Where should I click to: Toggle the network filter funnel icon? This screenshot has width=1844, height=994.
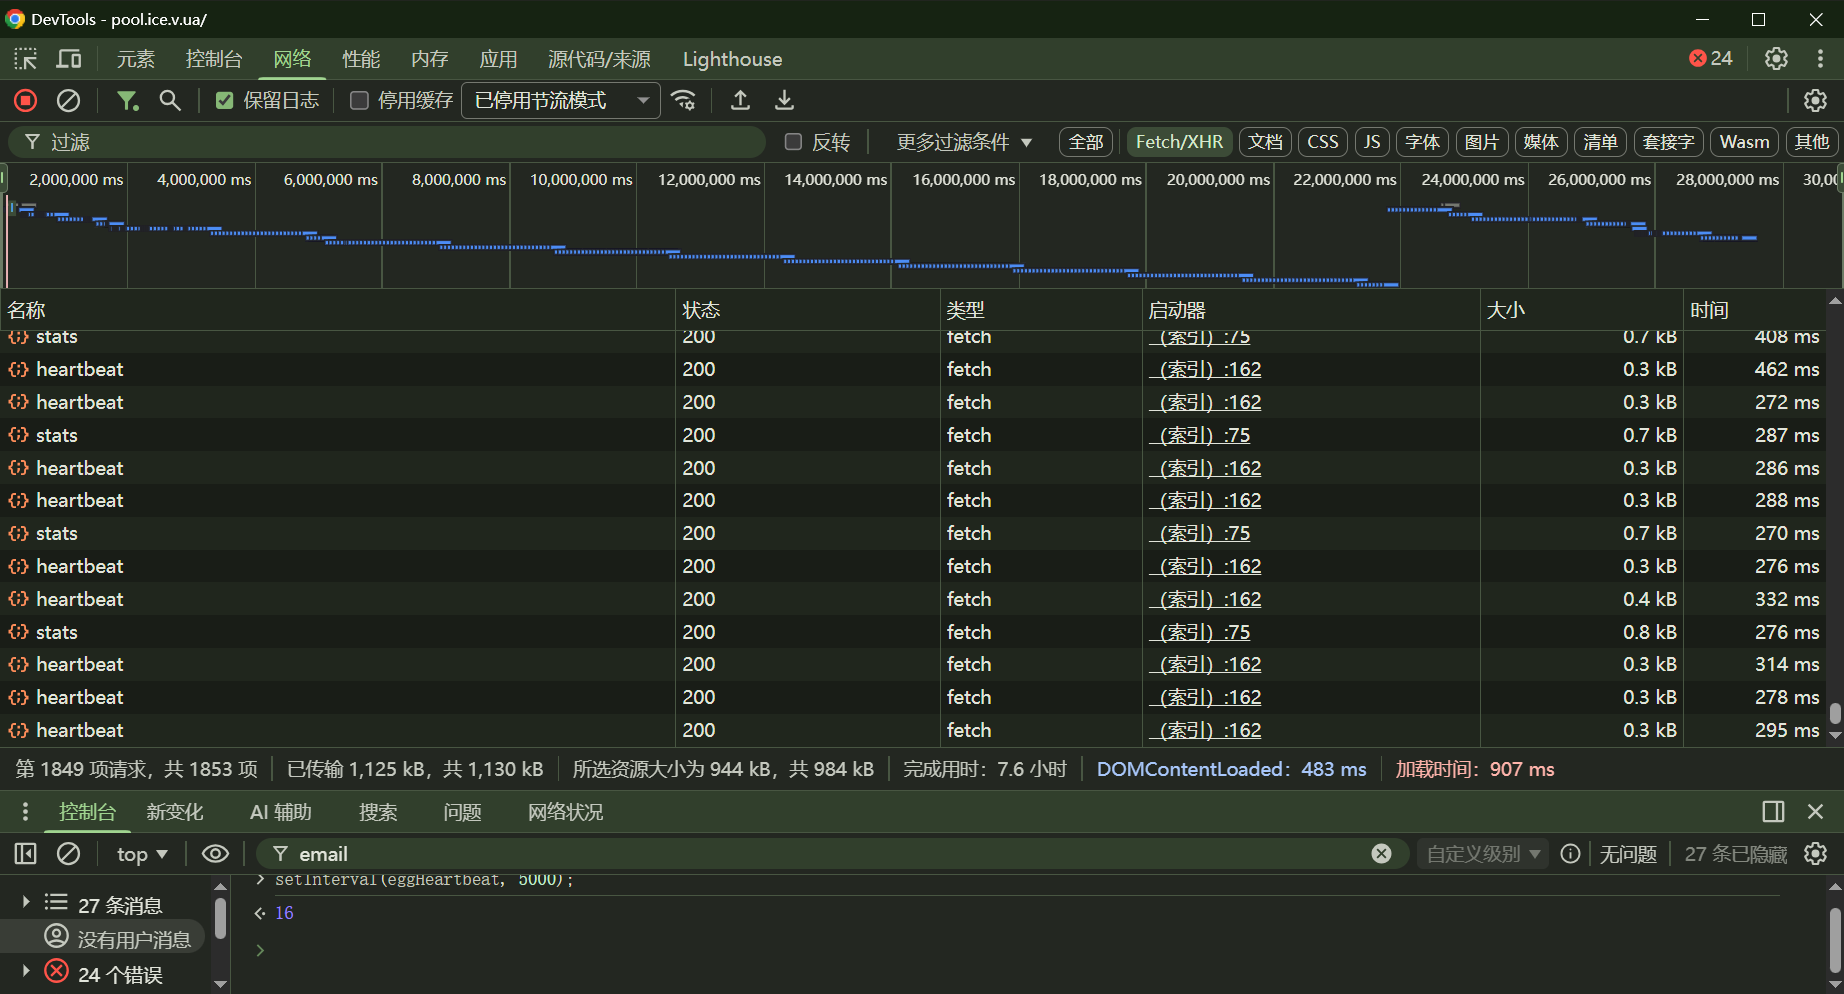128,100
